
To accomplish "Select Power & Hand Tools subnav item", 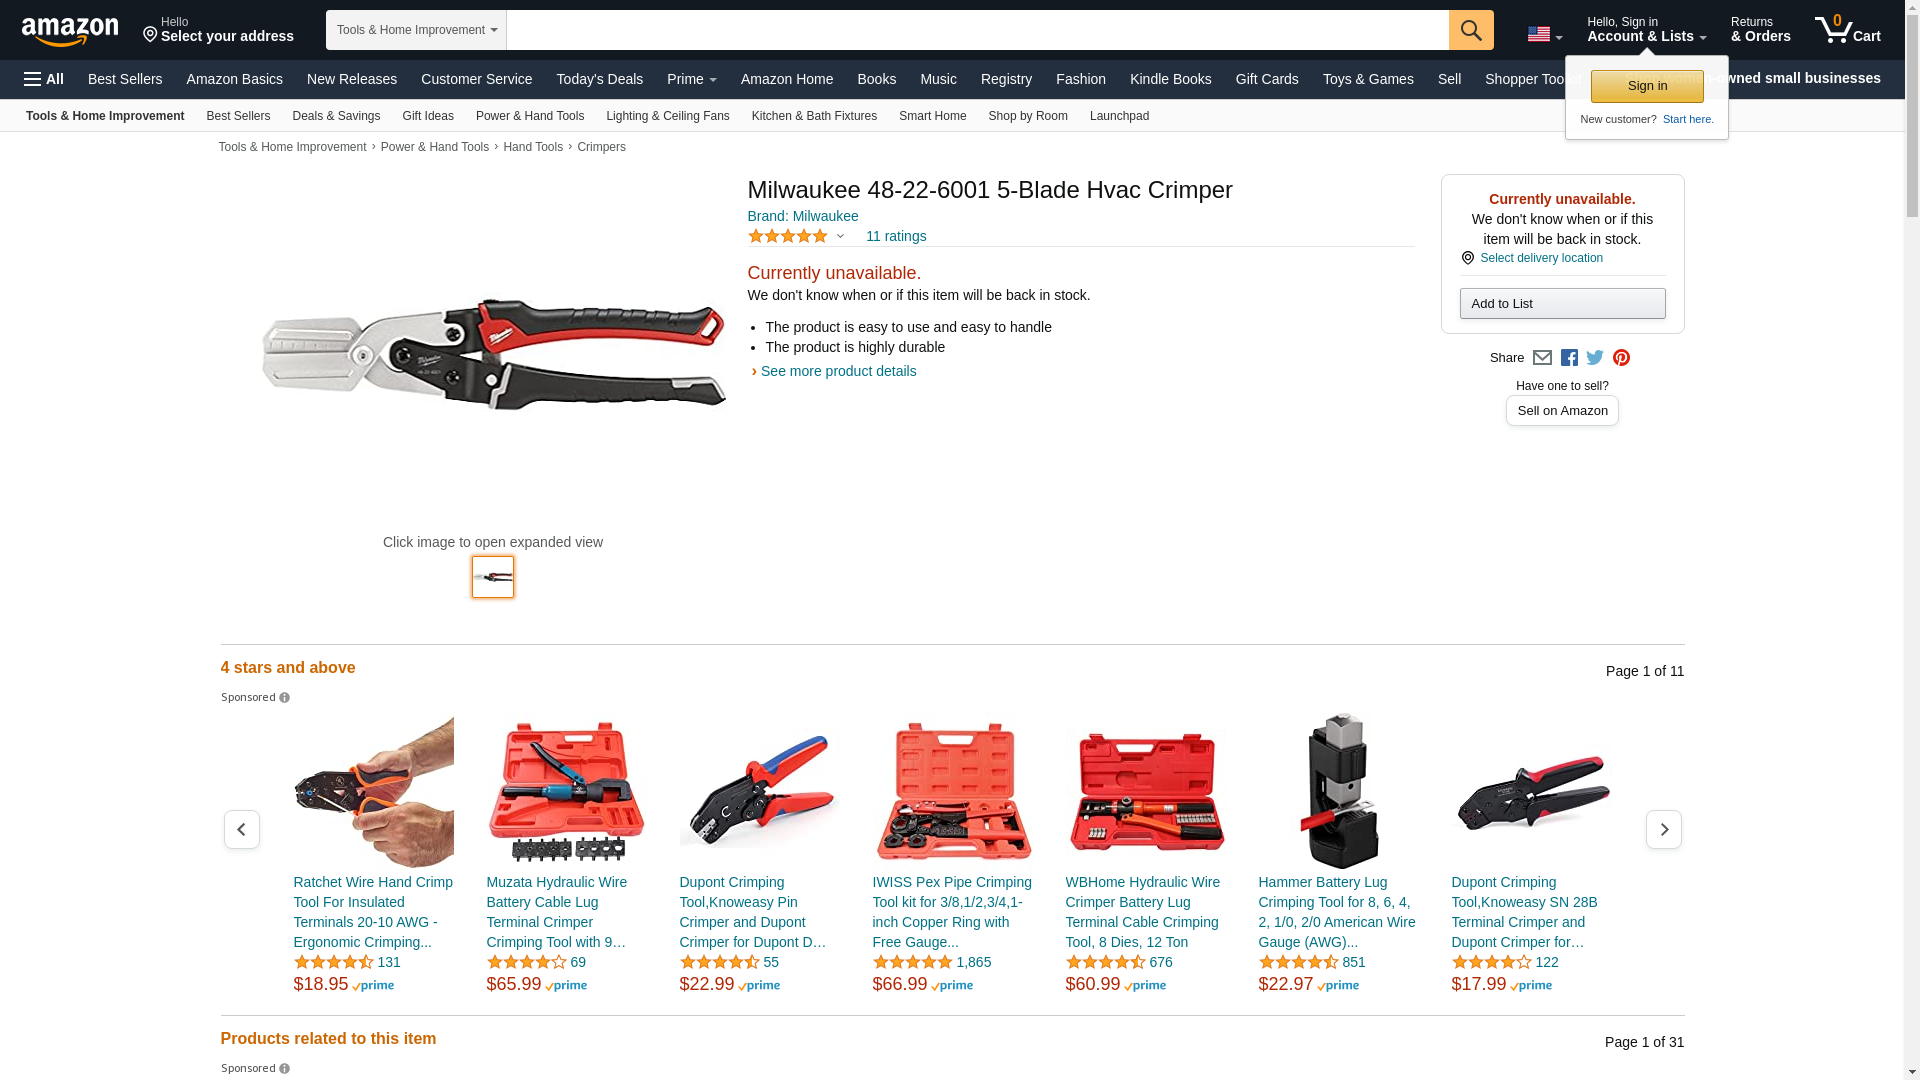I will click(x=530, y=116).
